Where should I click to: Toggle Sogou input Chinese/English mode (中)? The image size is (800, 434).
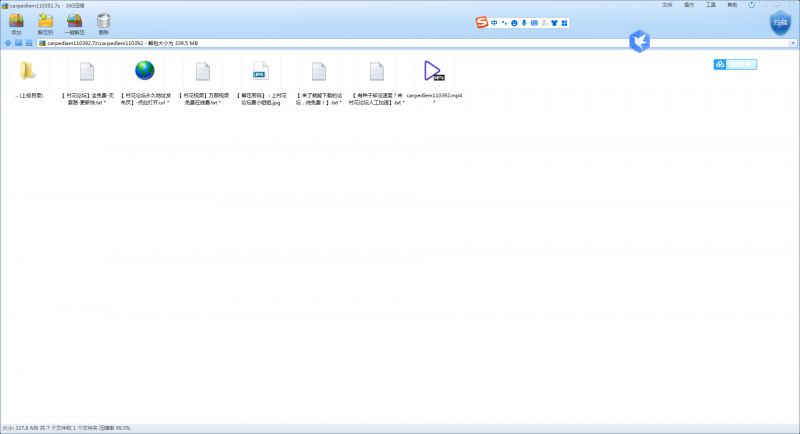pos(494,22)
